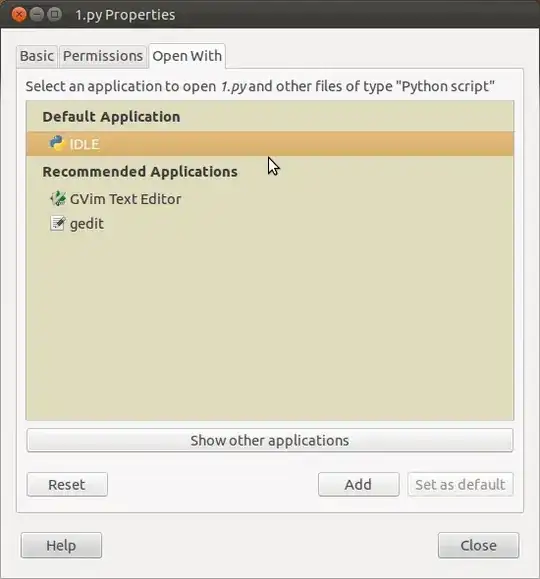The image size is (540, 579).
Task: Minimize the 1.py Properties window
Action: 37,15
